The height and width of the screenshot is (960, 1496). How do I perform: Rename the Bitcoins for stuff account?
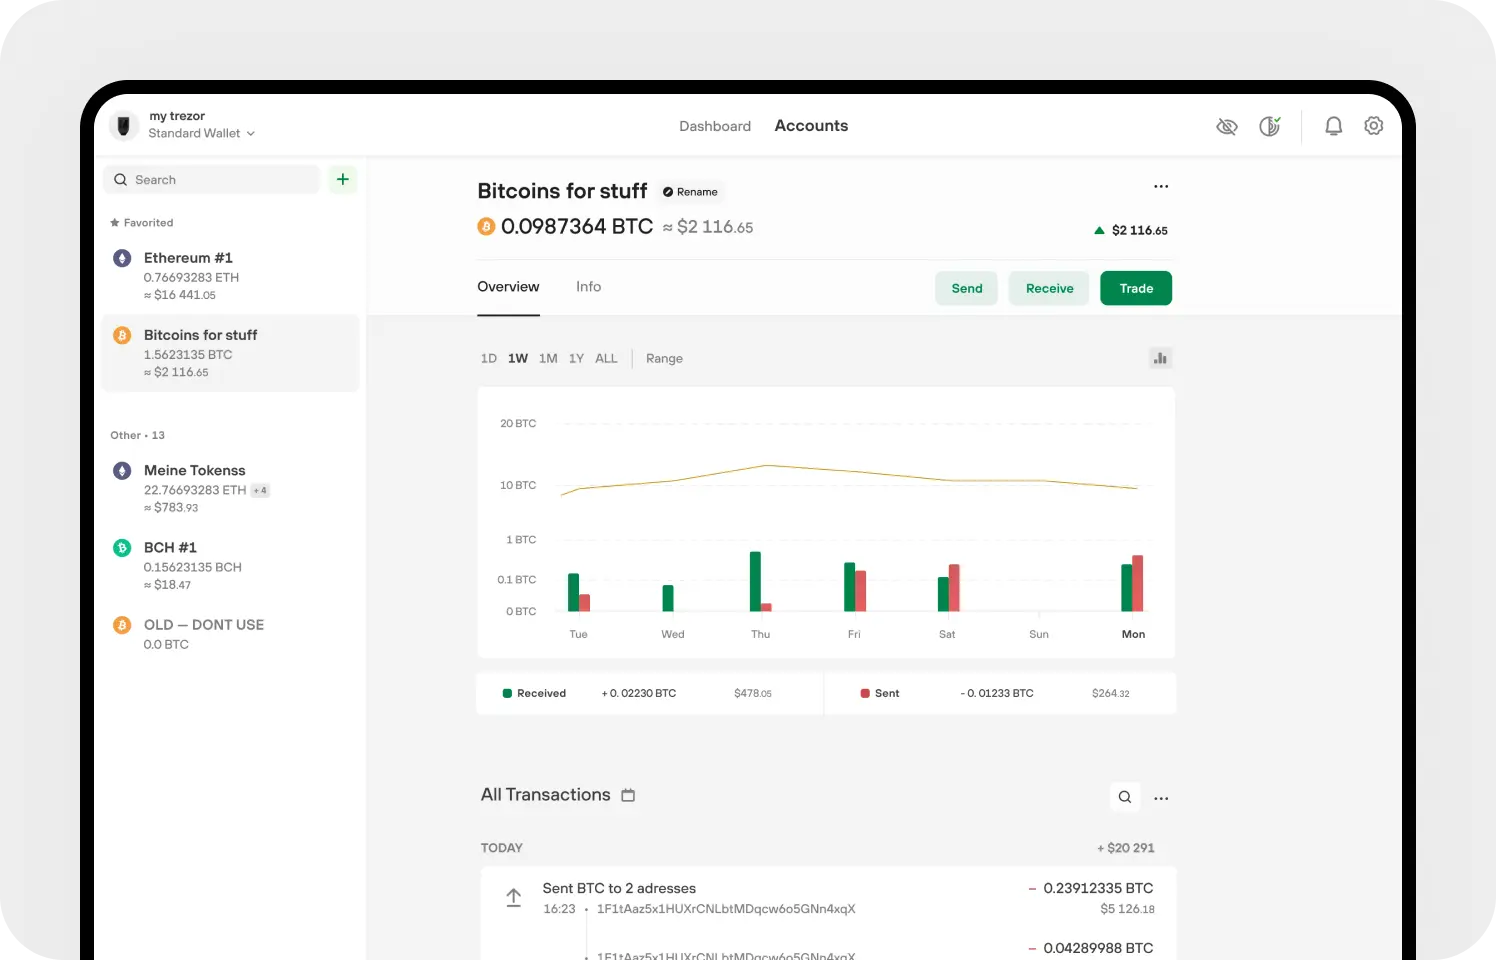click(690, 192)
